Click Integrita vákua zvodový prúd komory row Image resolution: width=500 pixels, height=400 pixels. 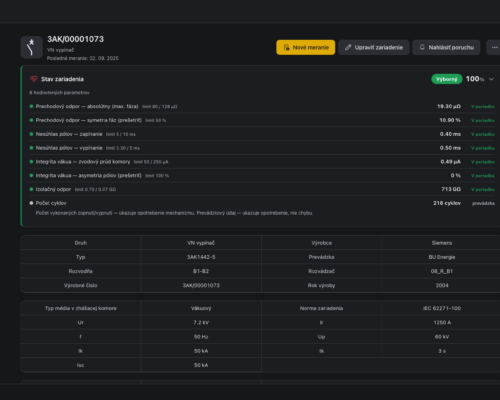coord(262,162)
